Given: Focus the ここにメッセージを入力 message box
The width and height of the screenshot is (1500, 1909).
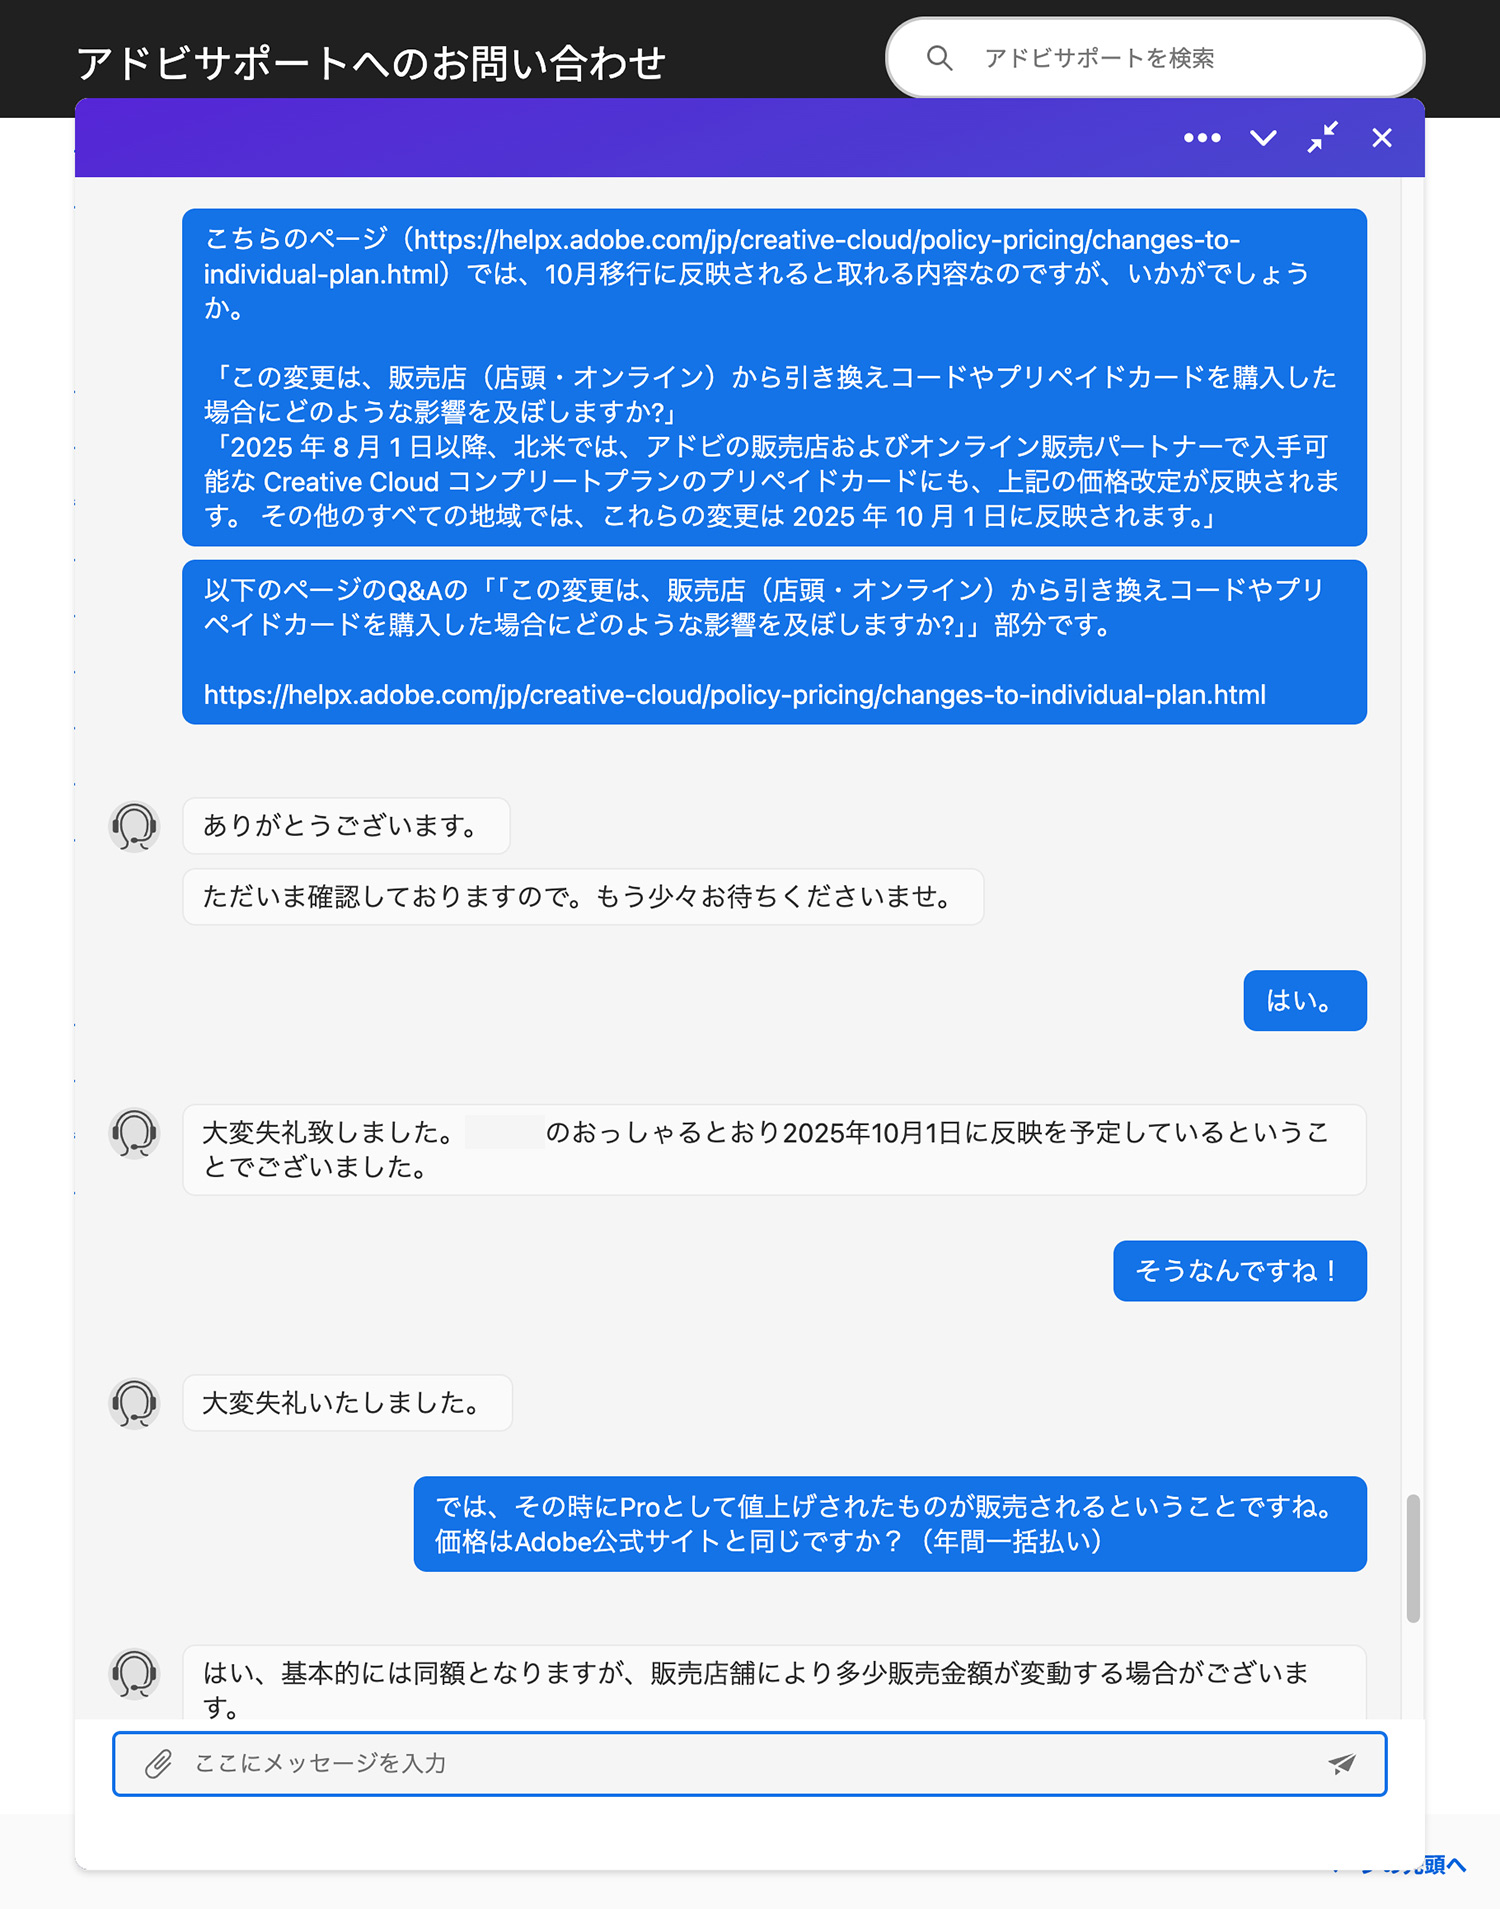Looking at the screenshot, I should click(x=750, y=1764).
